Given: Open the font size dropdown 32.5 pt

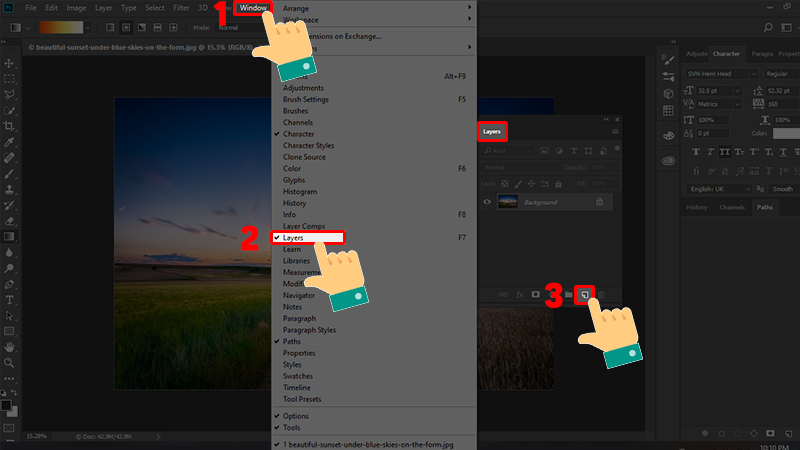Looking at the screenshot, I should click(x=737, y=91).
